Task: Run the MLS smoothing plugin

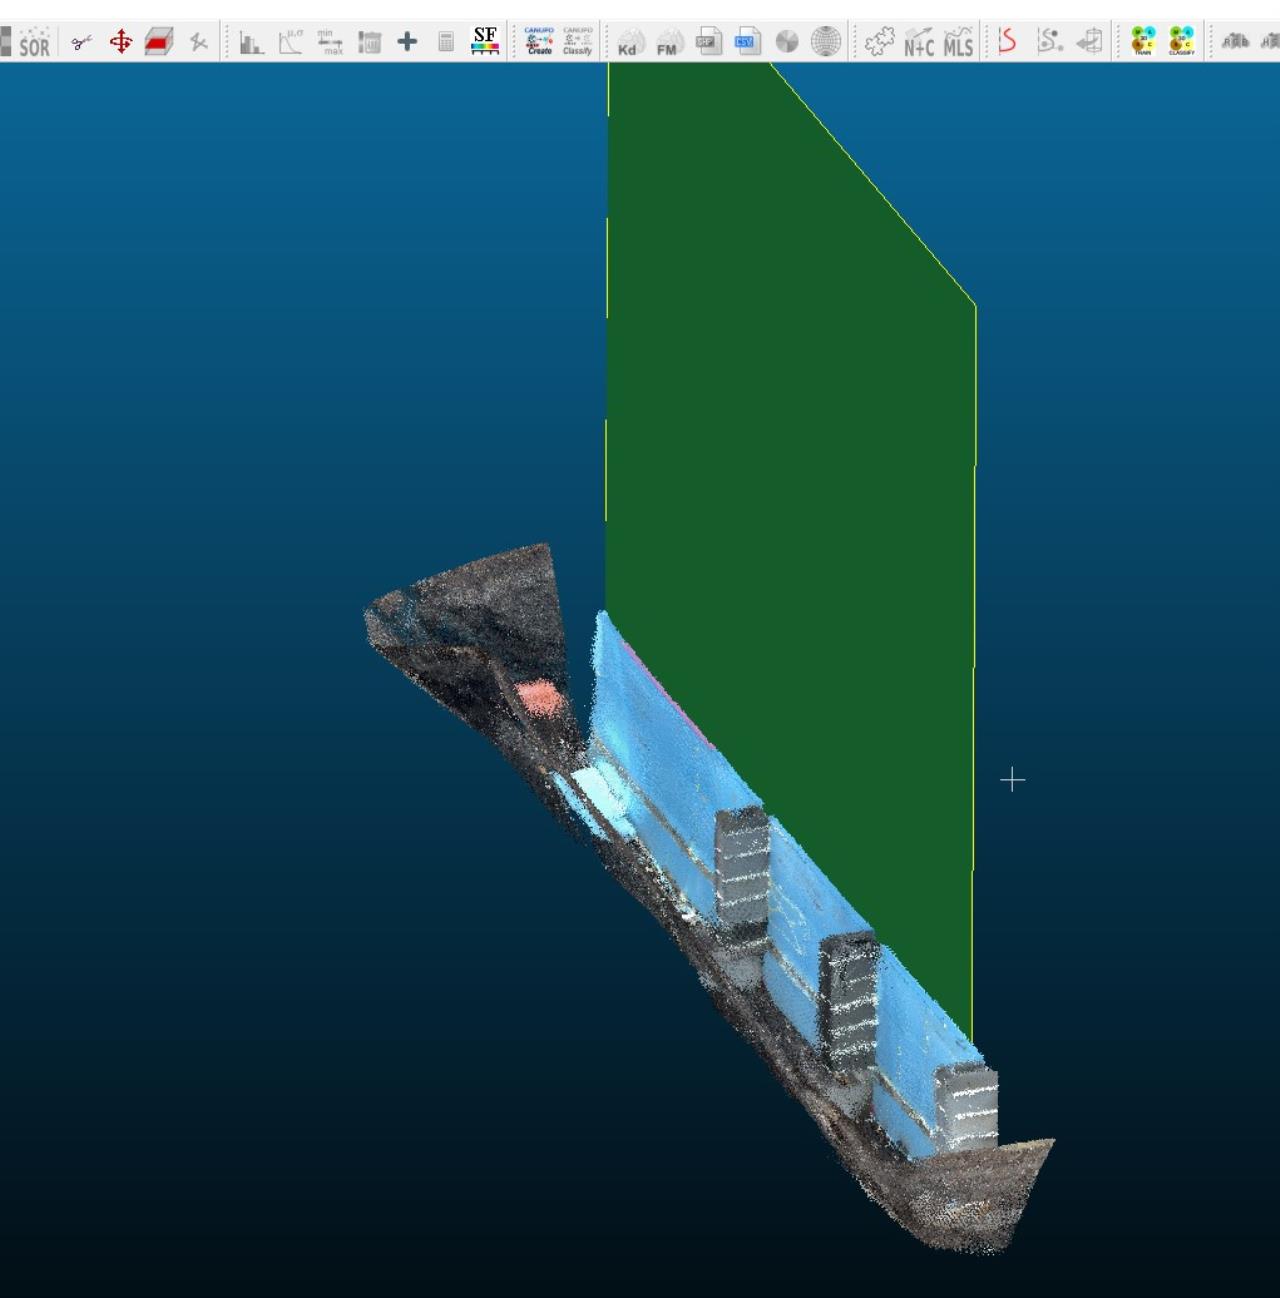Action: (x=958, y=42)
